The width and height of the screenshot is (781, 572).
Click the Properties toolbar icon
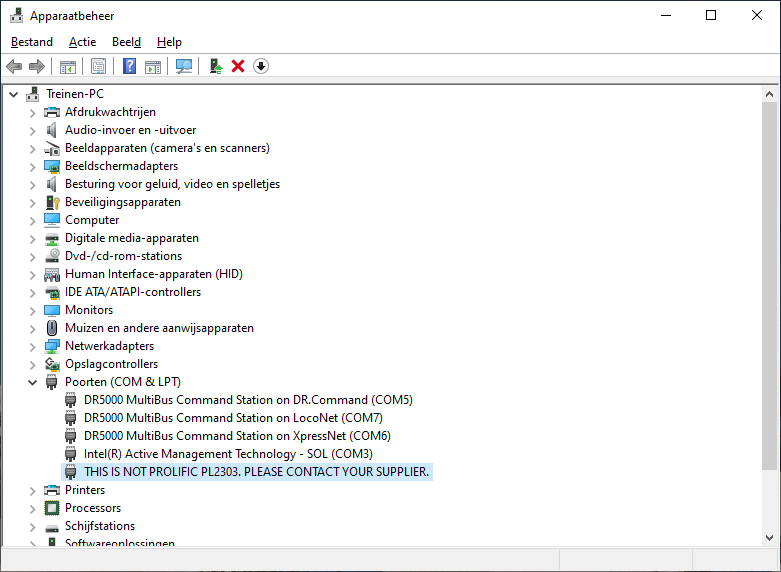point(98,66)
